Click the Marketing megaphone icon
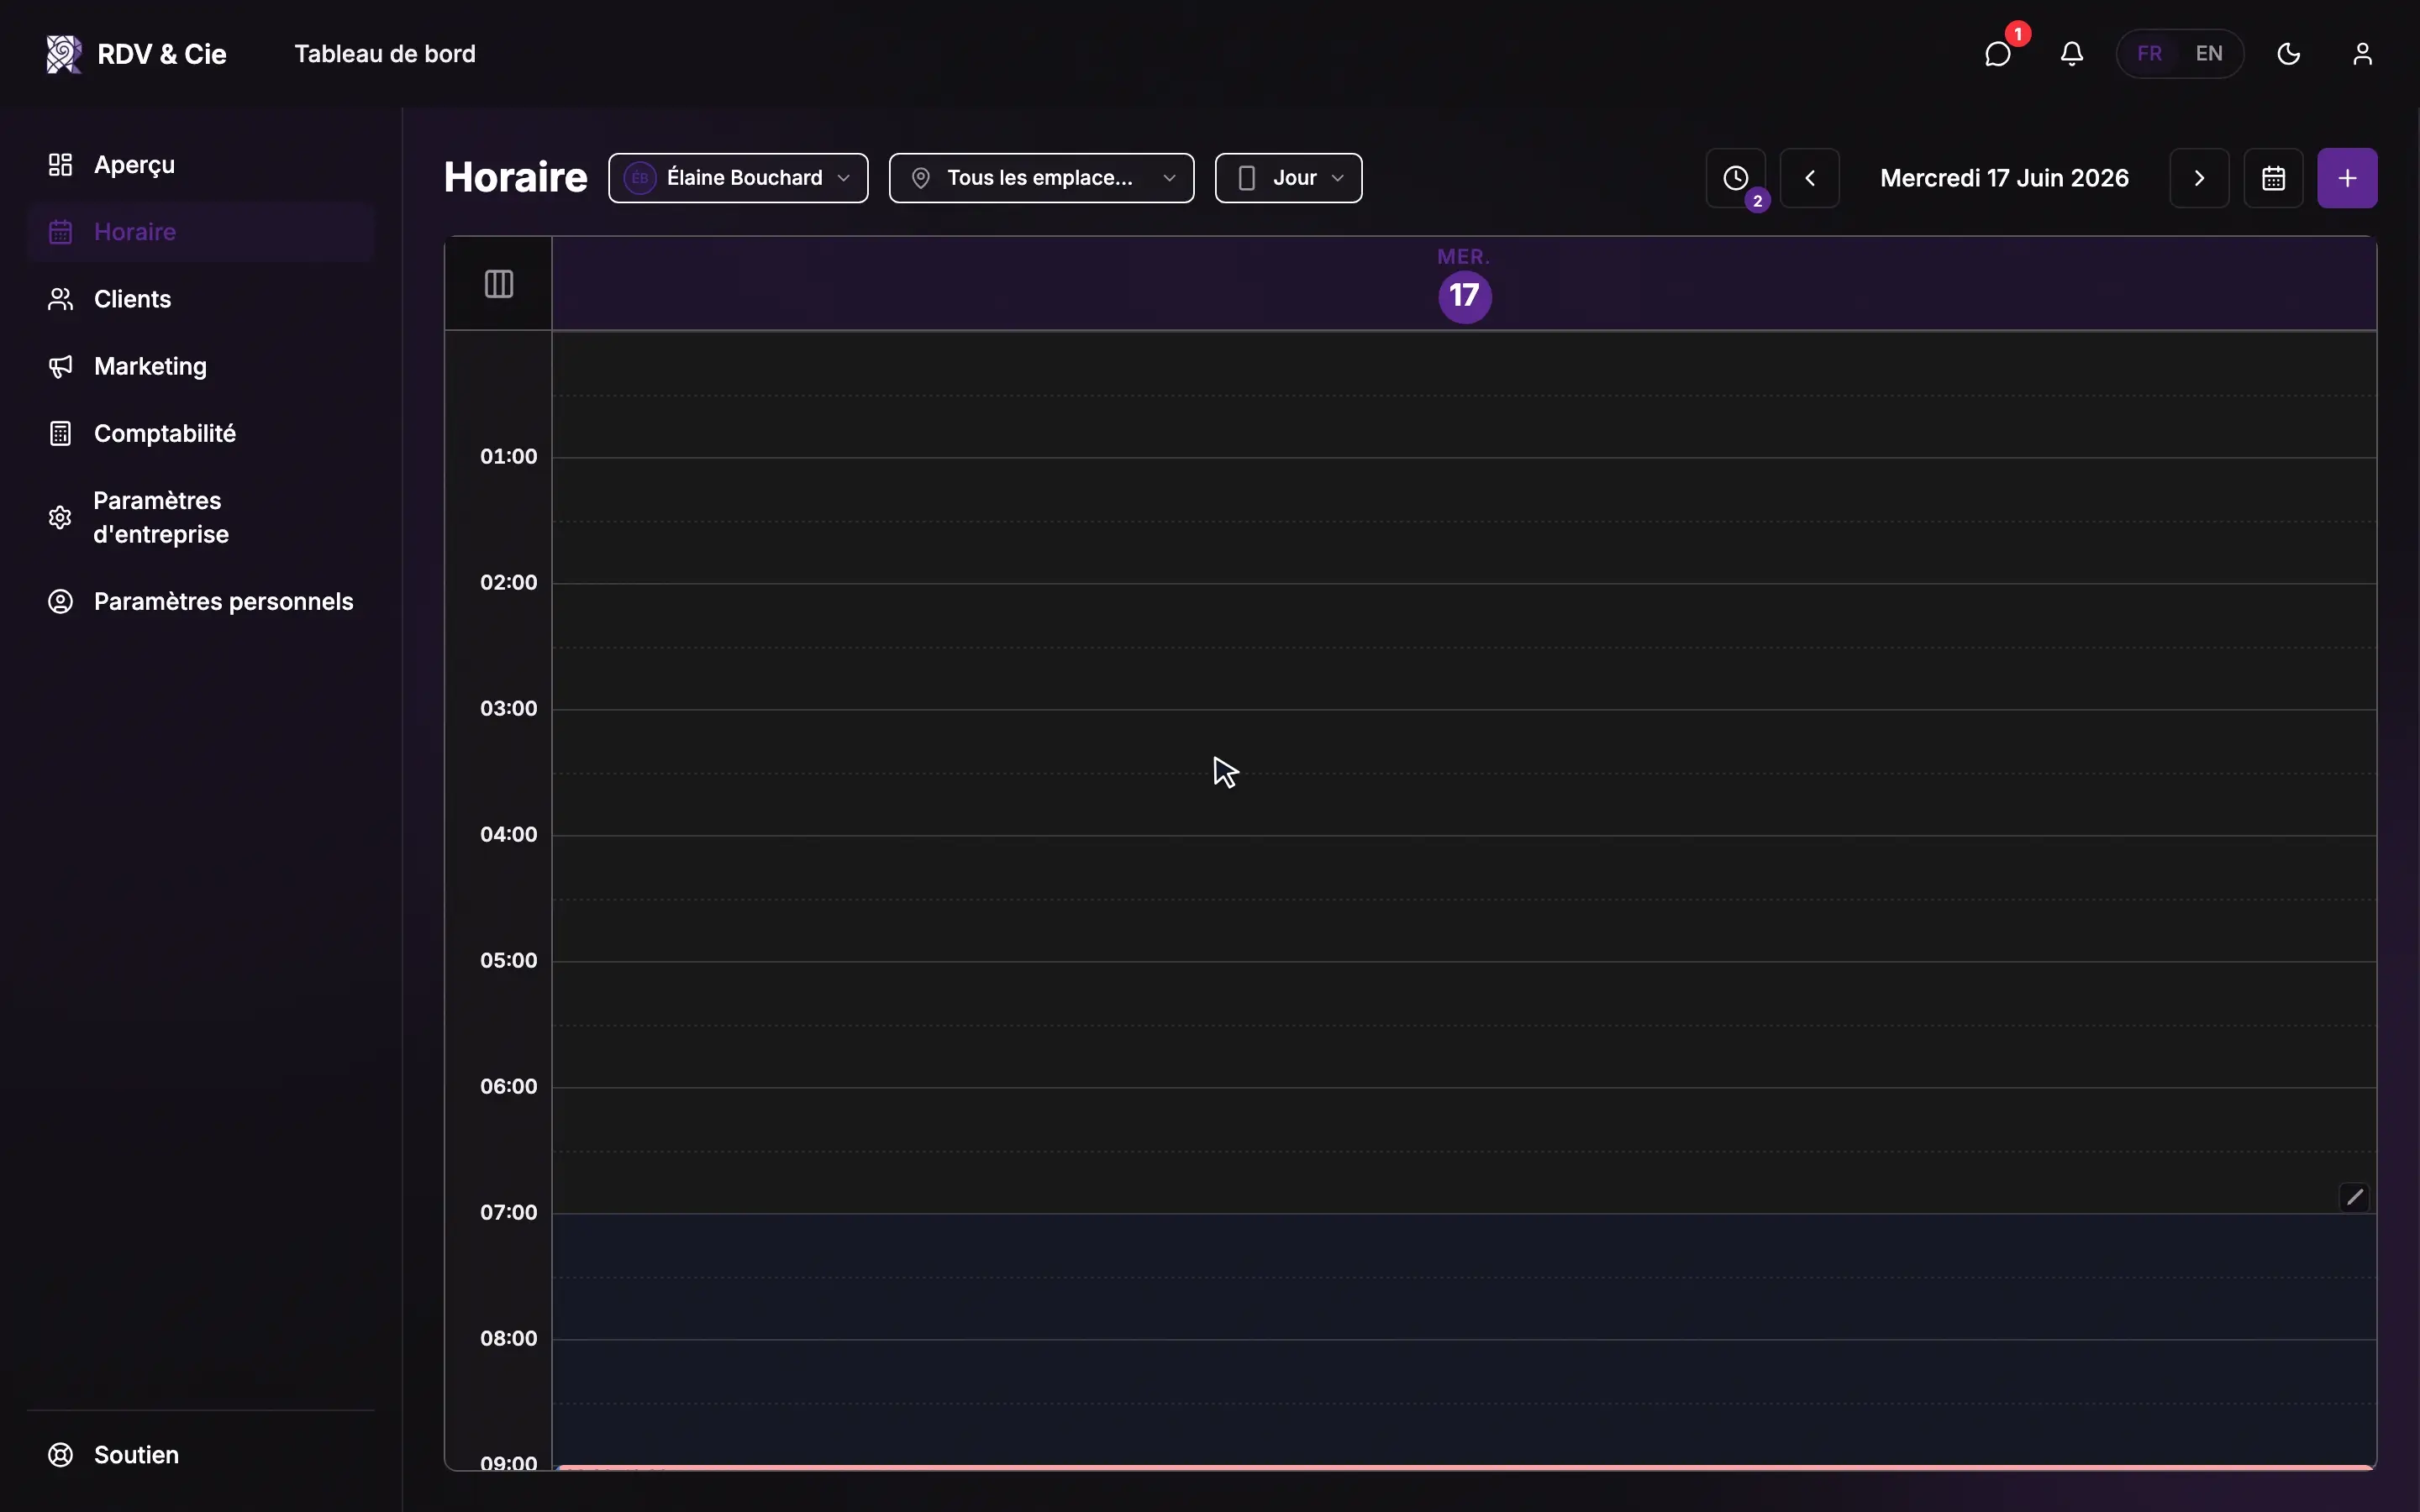This screenshot has height=1512, width=2420. click(60, 366)
